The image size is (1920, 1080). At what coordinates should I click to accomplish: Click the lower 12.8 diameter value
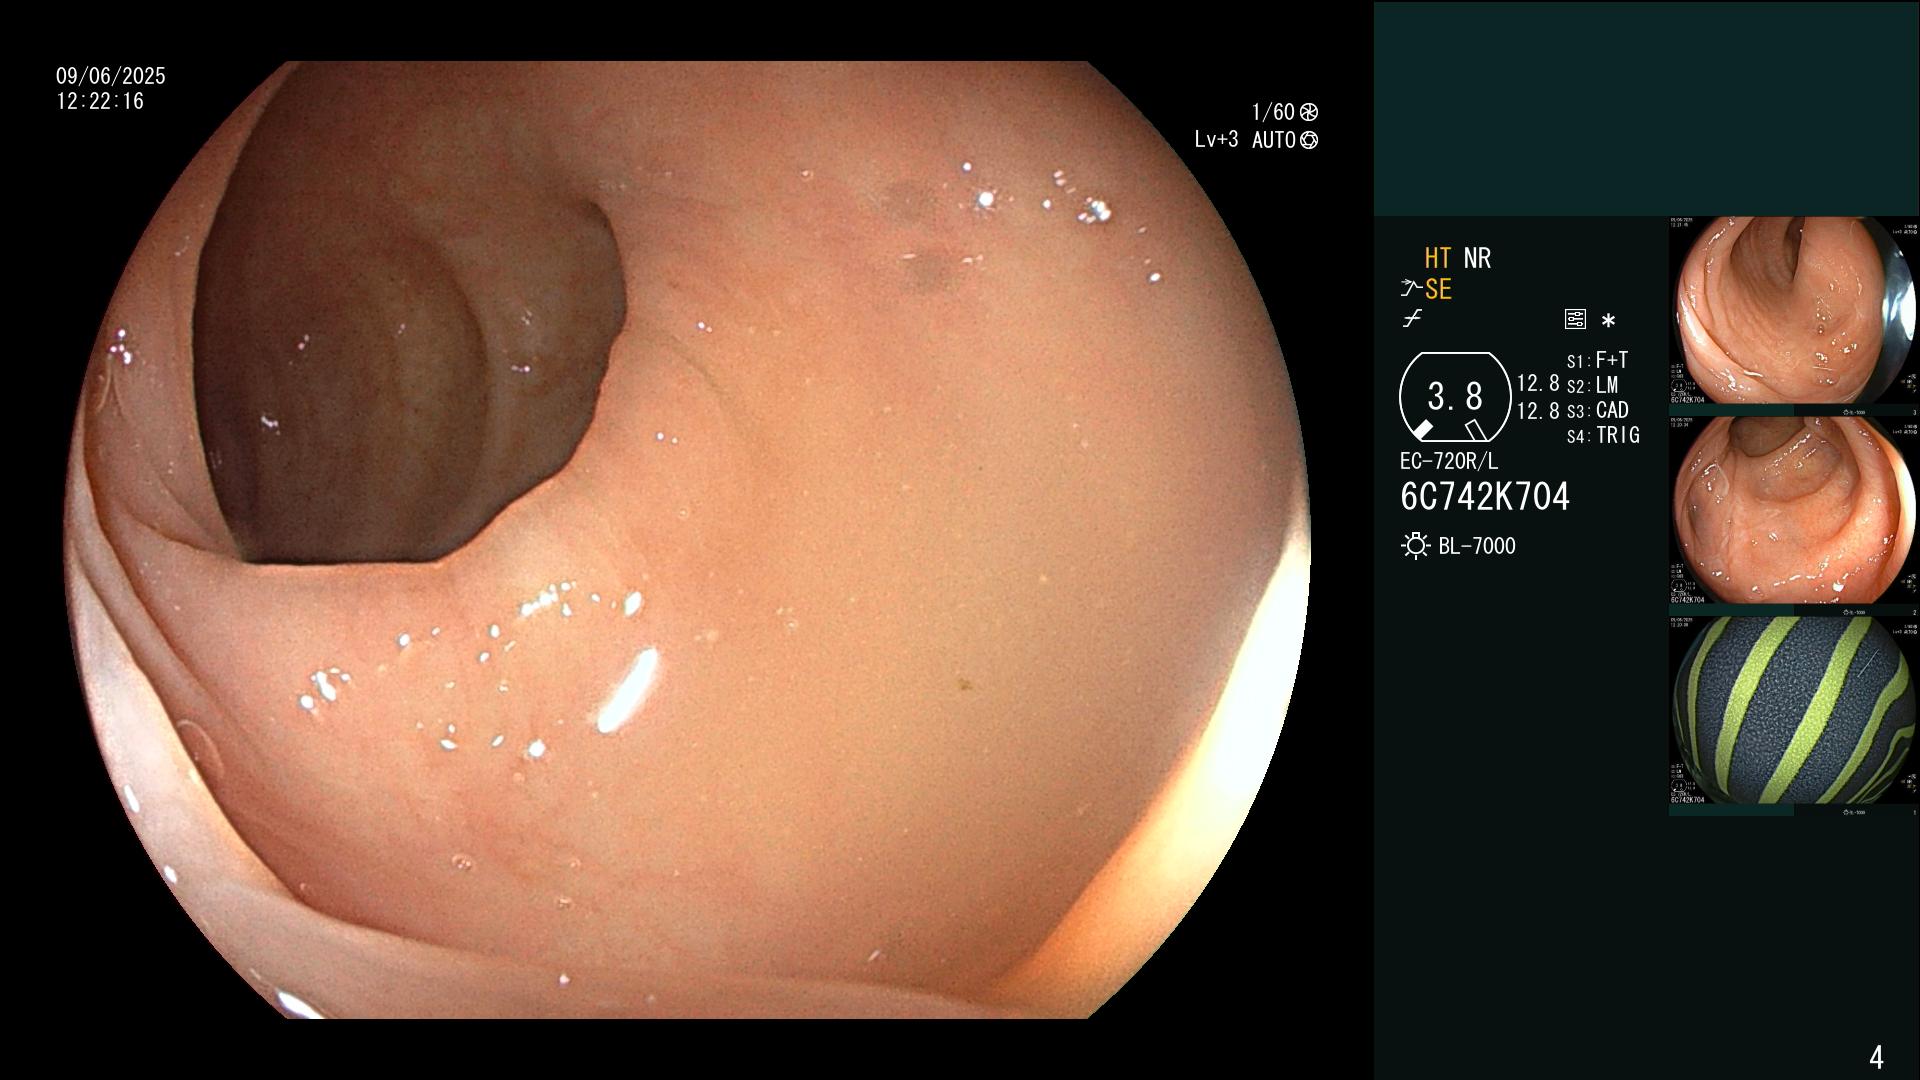tap(1538, 410)
